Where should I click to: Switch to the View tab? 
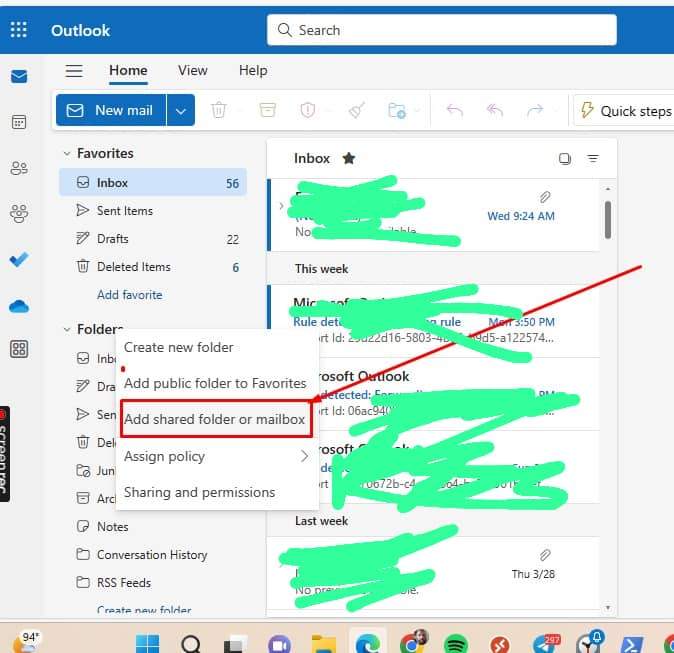(193, 71)
